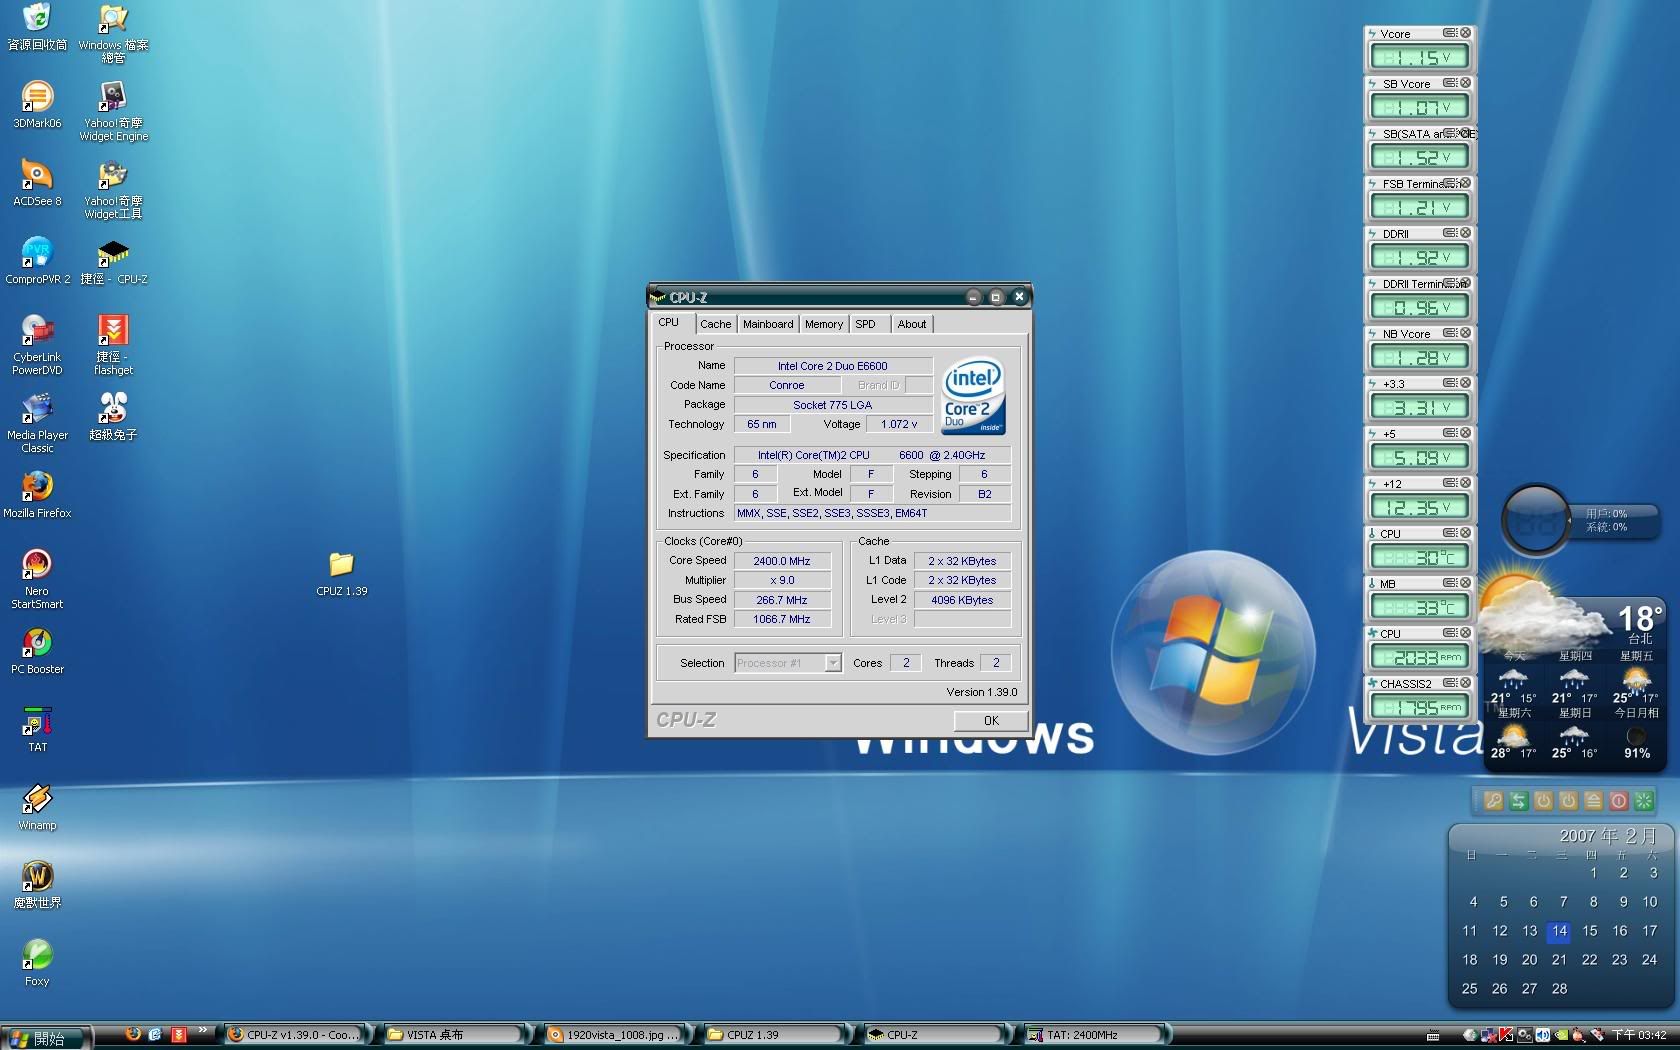Viewport: 1680px width, 1050px height.
Task: Open the Start menu button
Action: click(x=47, y=1038)
